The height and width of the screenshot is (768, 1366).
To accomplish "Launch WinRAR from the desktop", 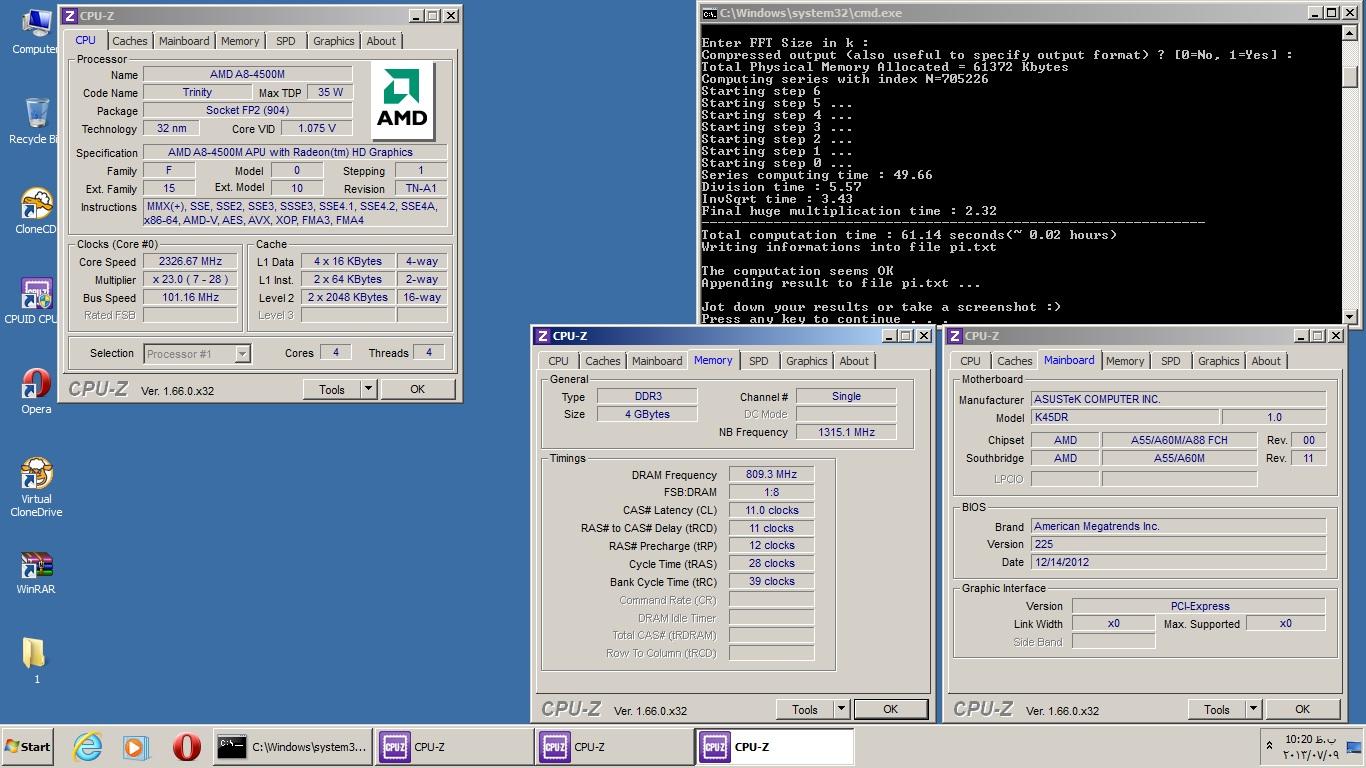I will (x=36, y=573).
